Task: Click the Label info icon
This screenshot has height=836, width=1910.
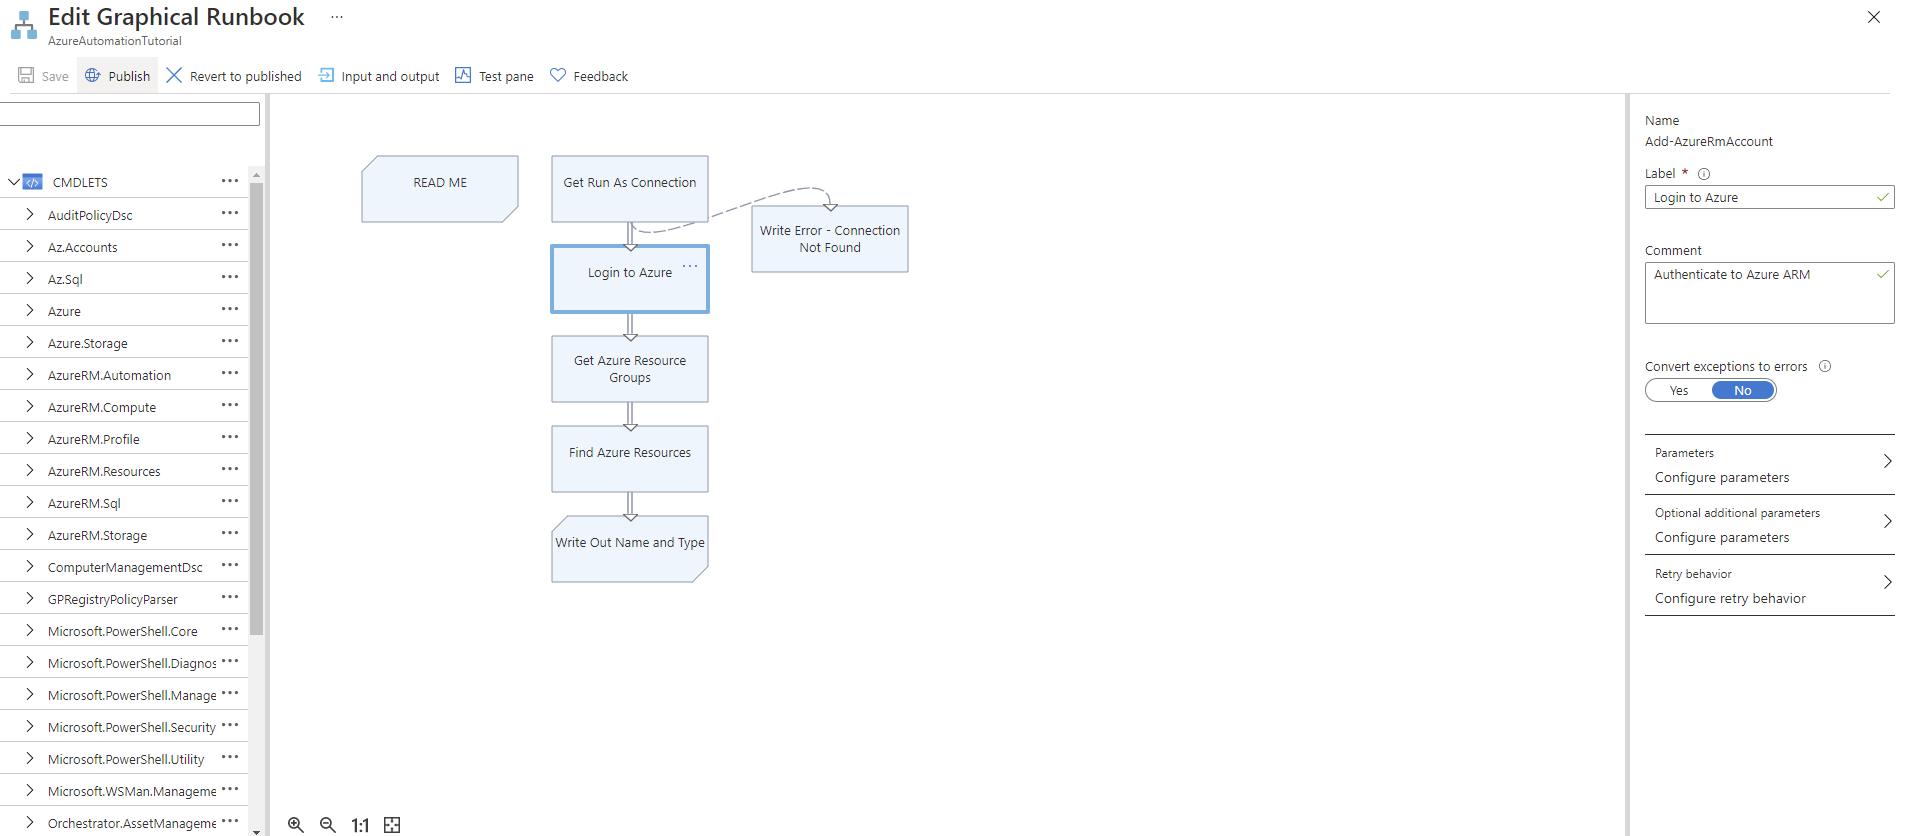Action: pos(1704,174)
